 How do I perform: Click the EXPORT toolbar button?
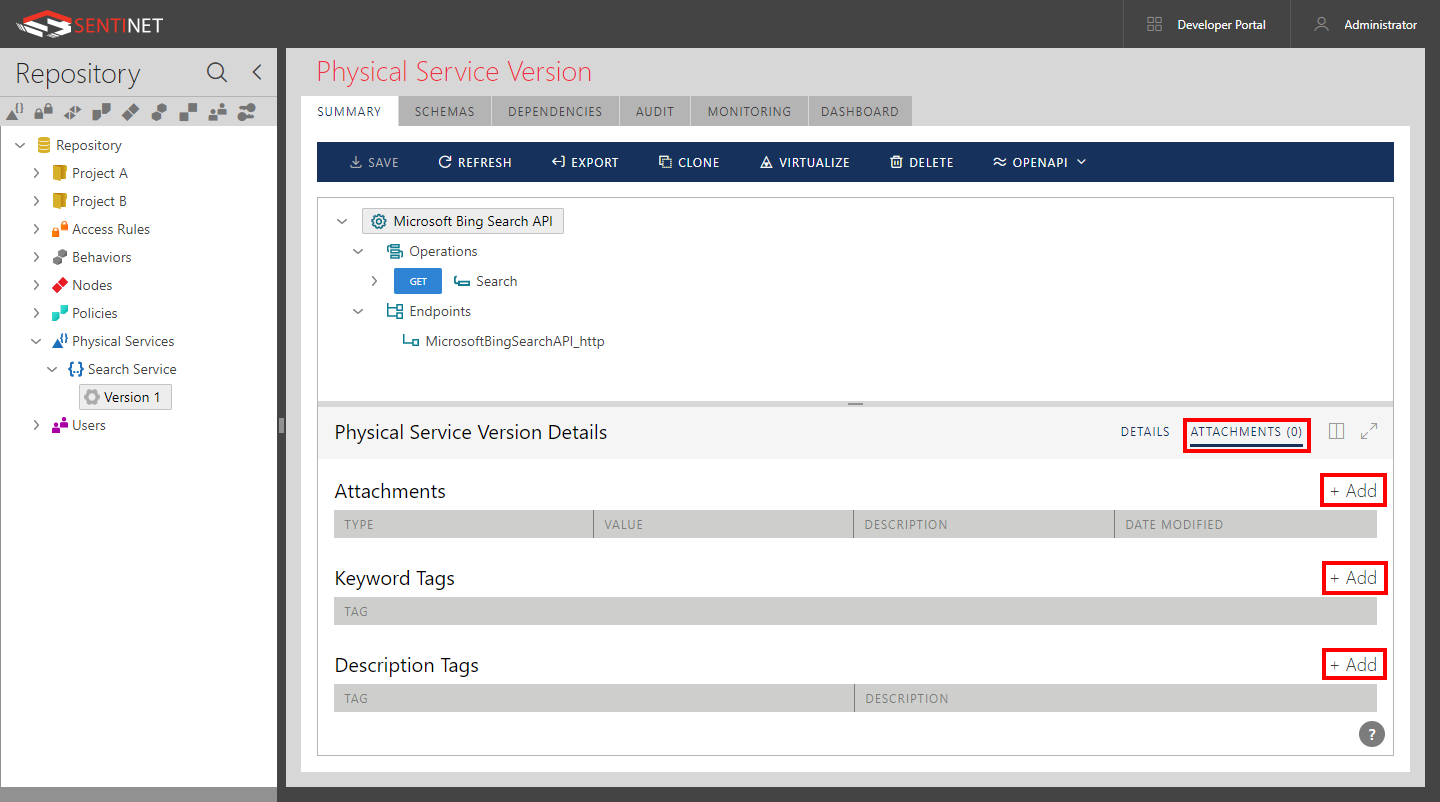585,162
